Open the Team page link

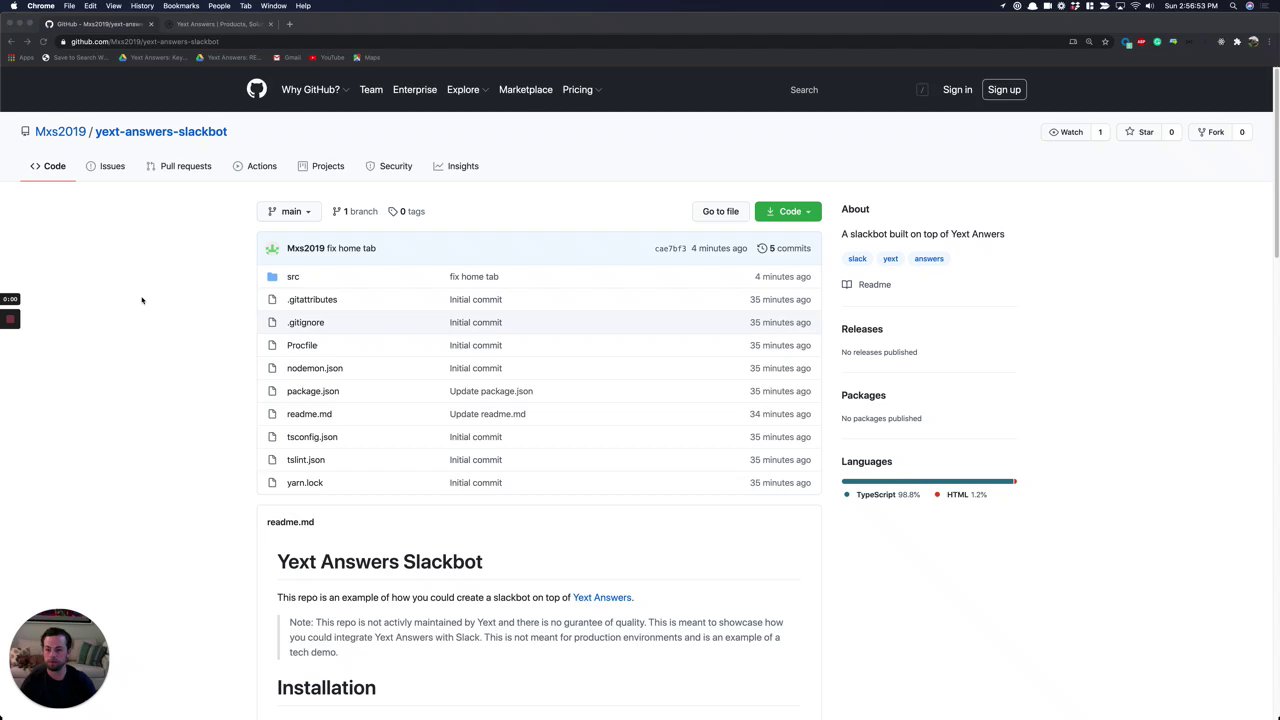click(x=371, y=90)
